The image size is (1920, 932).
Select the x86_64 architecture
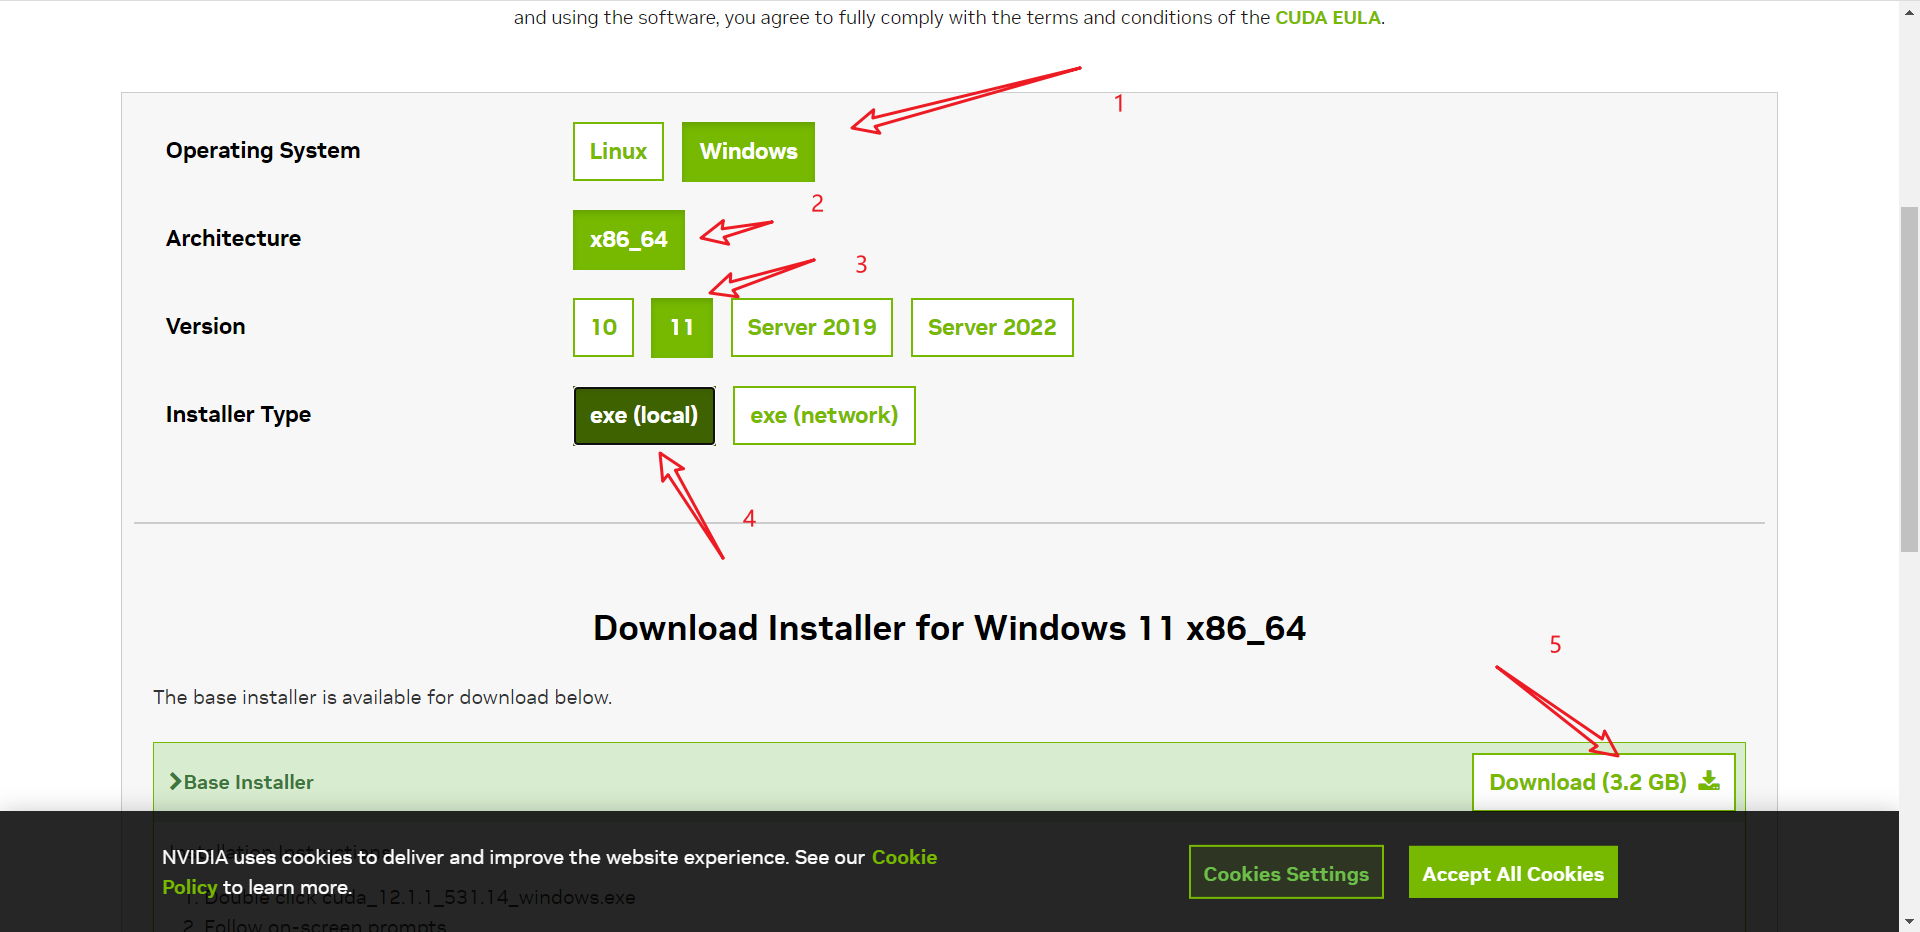(x=628, y=240)
